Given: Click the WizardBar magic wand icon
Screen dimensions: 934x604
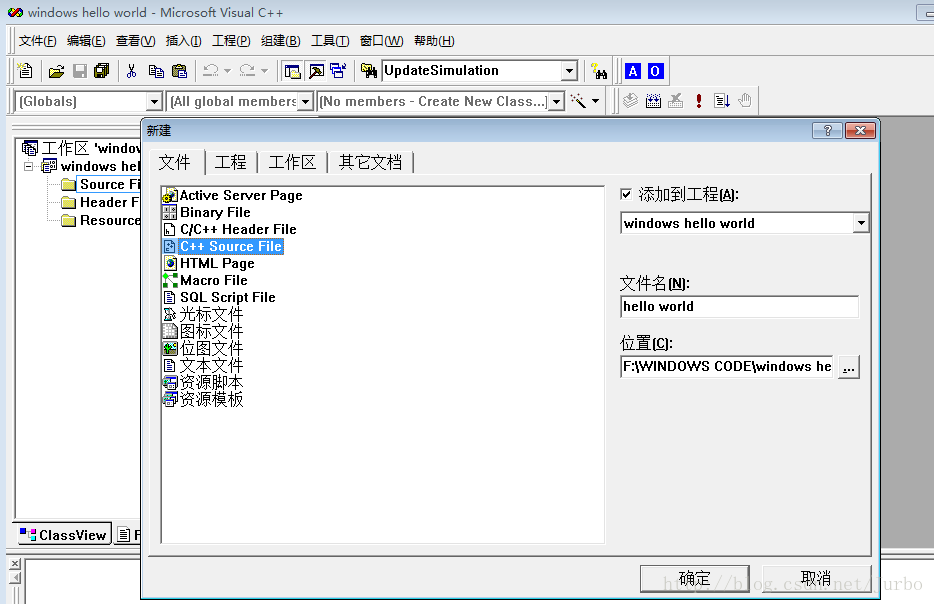Looking at the screenshot, I should (578, 101).
